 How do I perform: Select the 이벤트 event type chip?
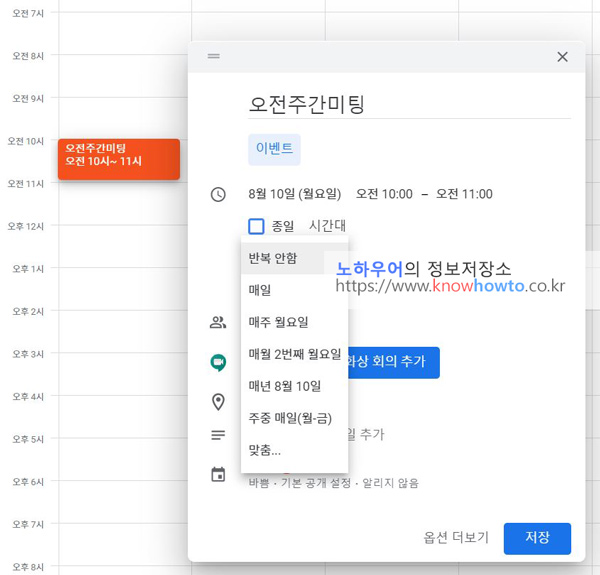point(274,149)
